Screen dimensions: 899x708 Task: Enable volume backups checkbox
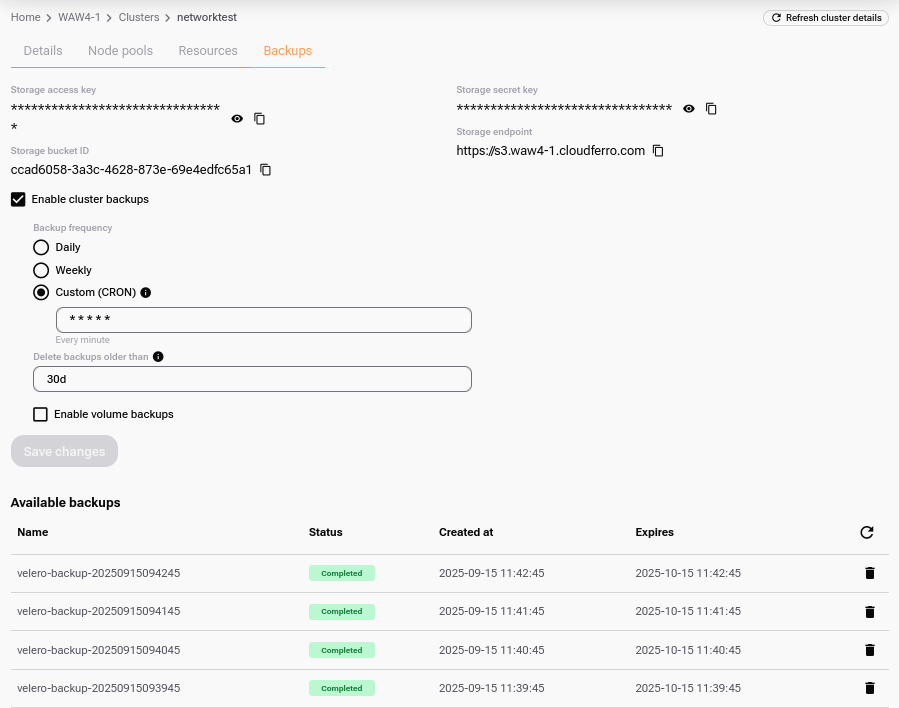(x=41, y=414)
